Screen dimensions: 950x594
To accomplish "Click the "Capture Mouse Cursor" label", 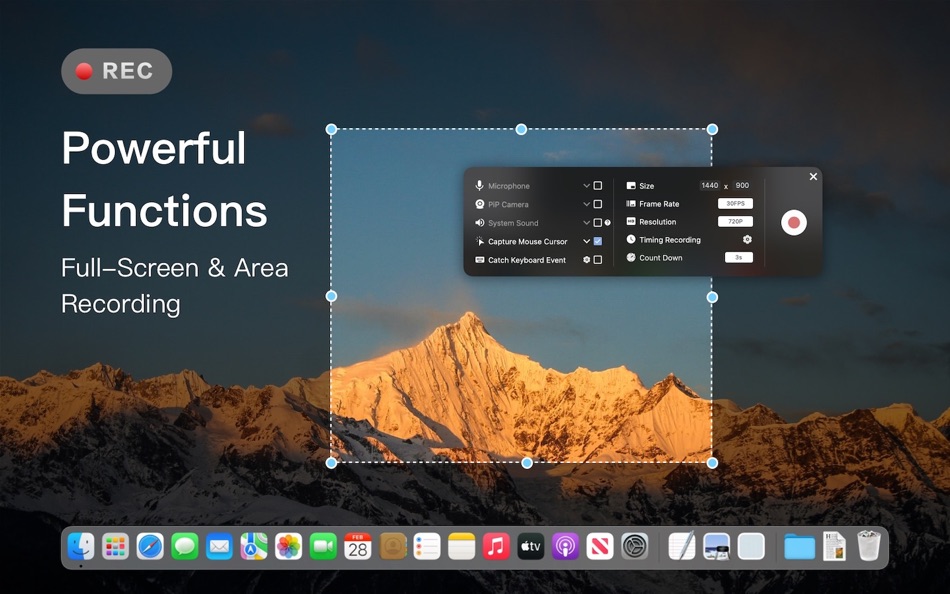I will (x=528, y=241).
